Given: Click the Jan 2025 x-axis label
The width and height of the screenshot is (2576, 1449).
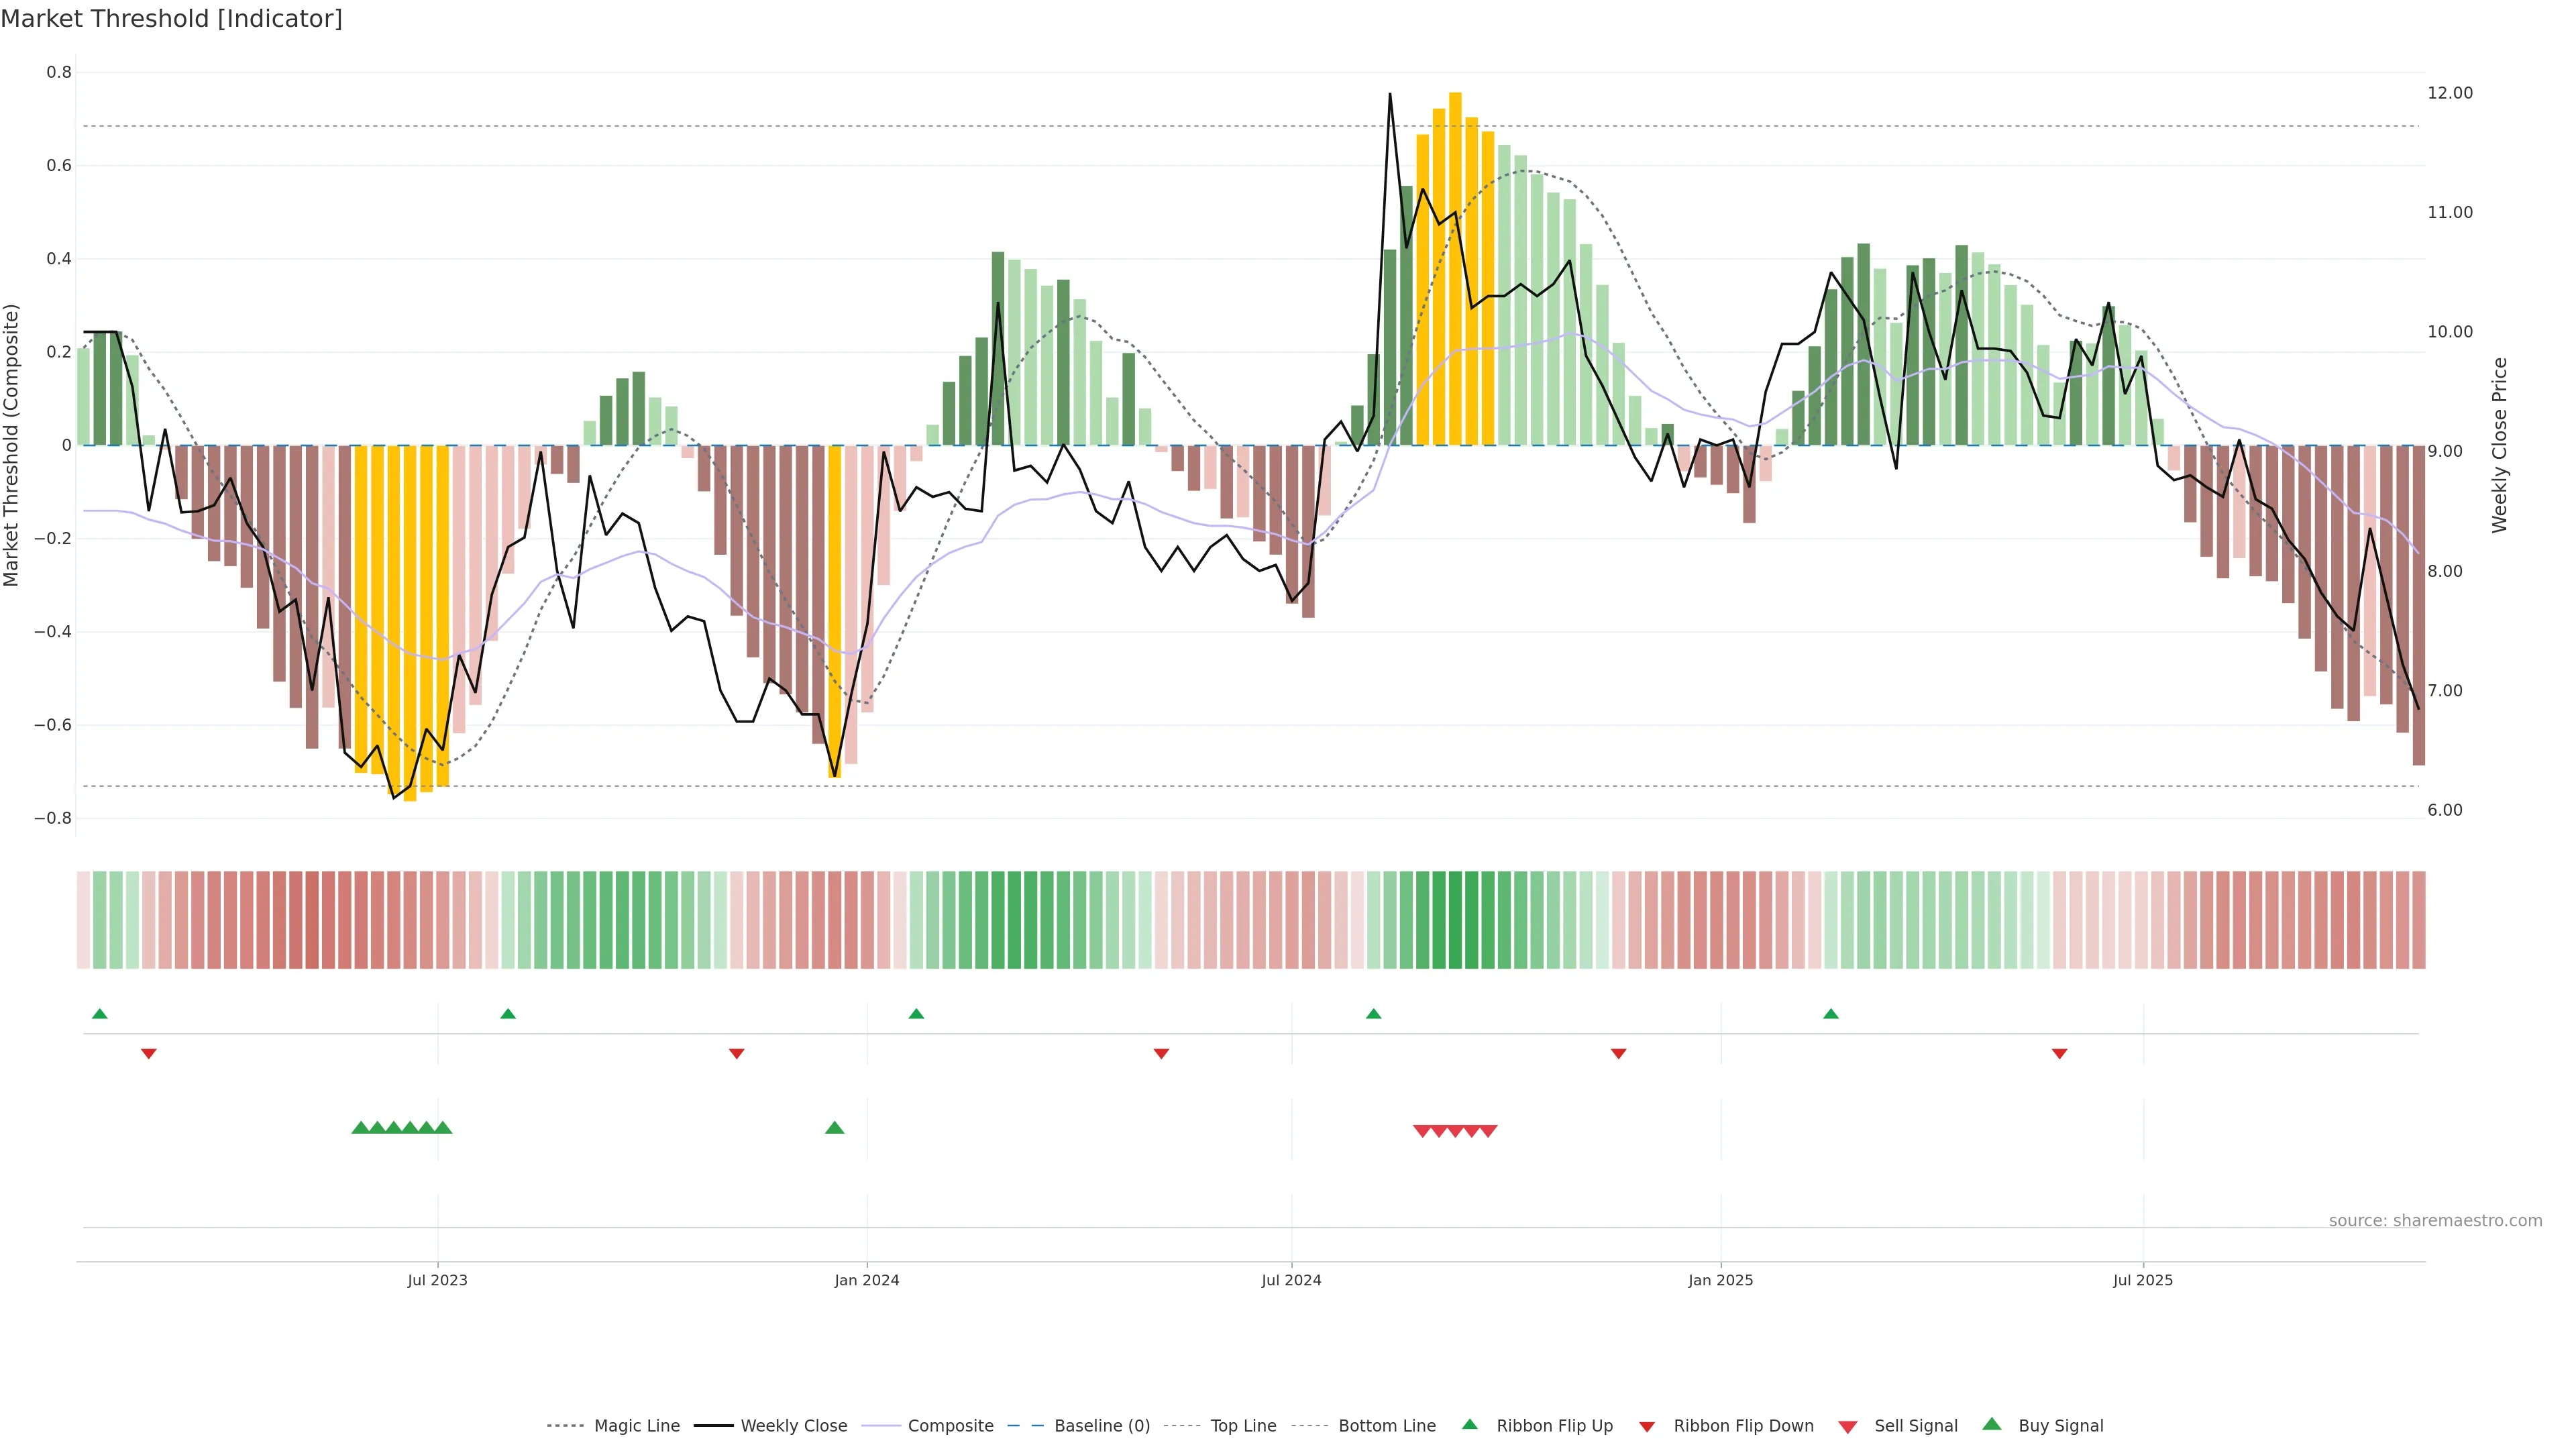Looking at the screenshot, I should click(1720, 1280).
